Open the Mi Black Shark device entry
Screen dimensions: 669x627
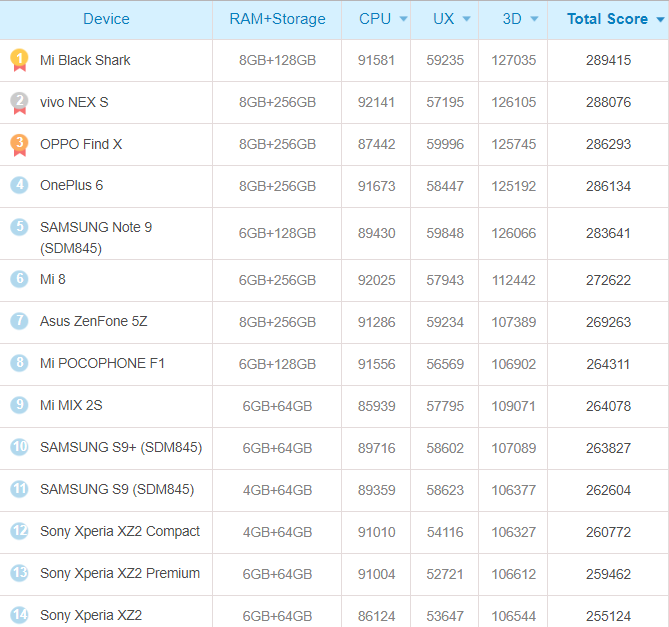tap(85, 60)
